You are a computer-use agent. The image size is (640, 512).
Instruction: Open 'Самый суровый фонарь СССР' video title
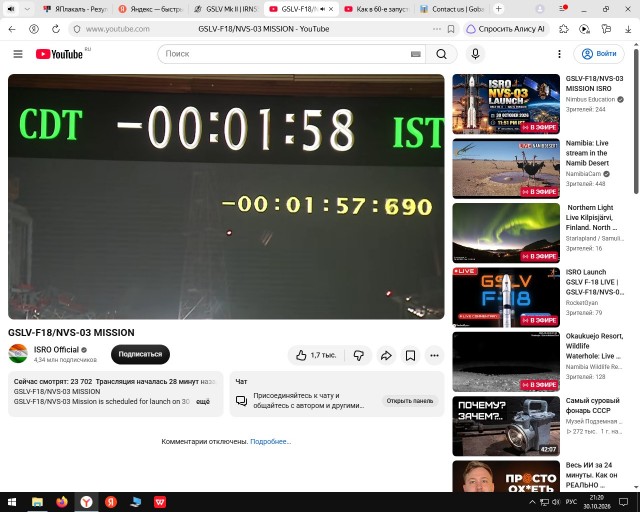pyautogui.click(x=593, y=405)
